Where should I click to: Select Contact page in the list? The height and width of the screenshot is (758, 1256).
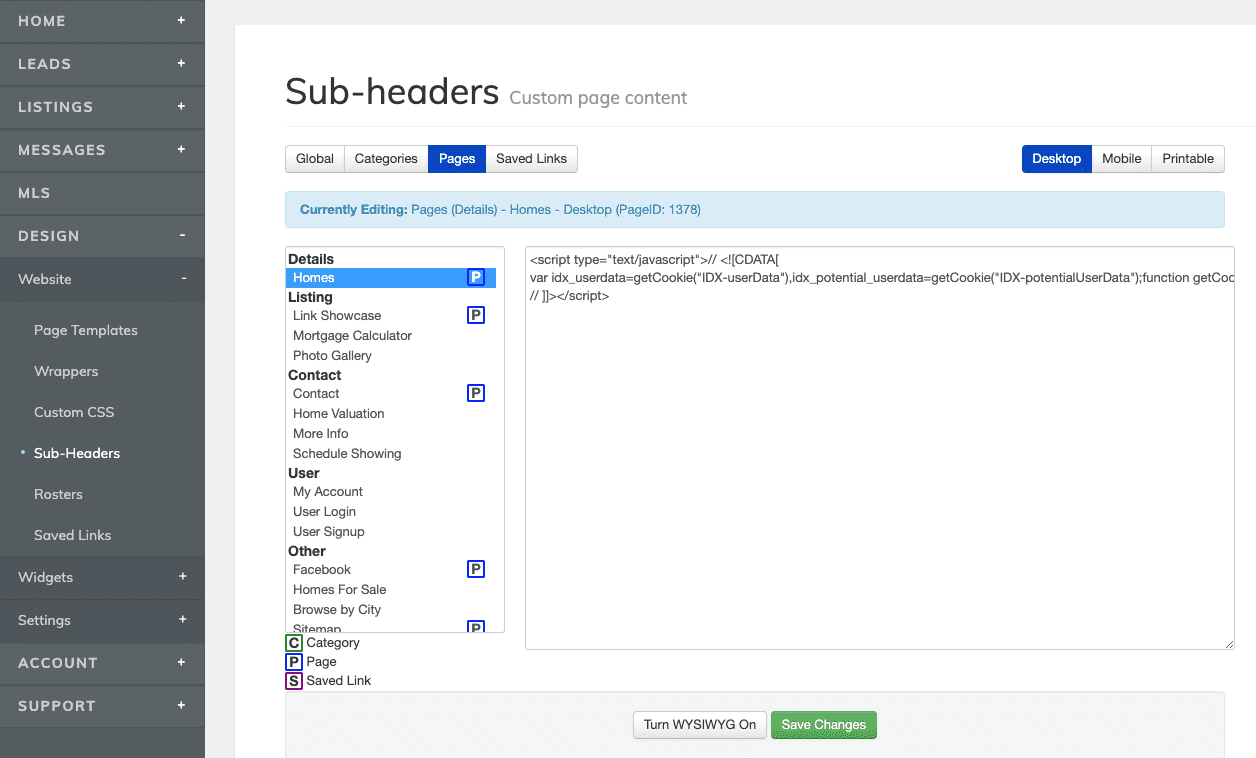coord(316,394)
